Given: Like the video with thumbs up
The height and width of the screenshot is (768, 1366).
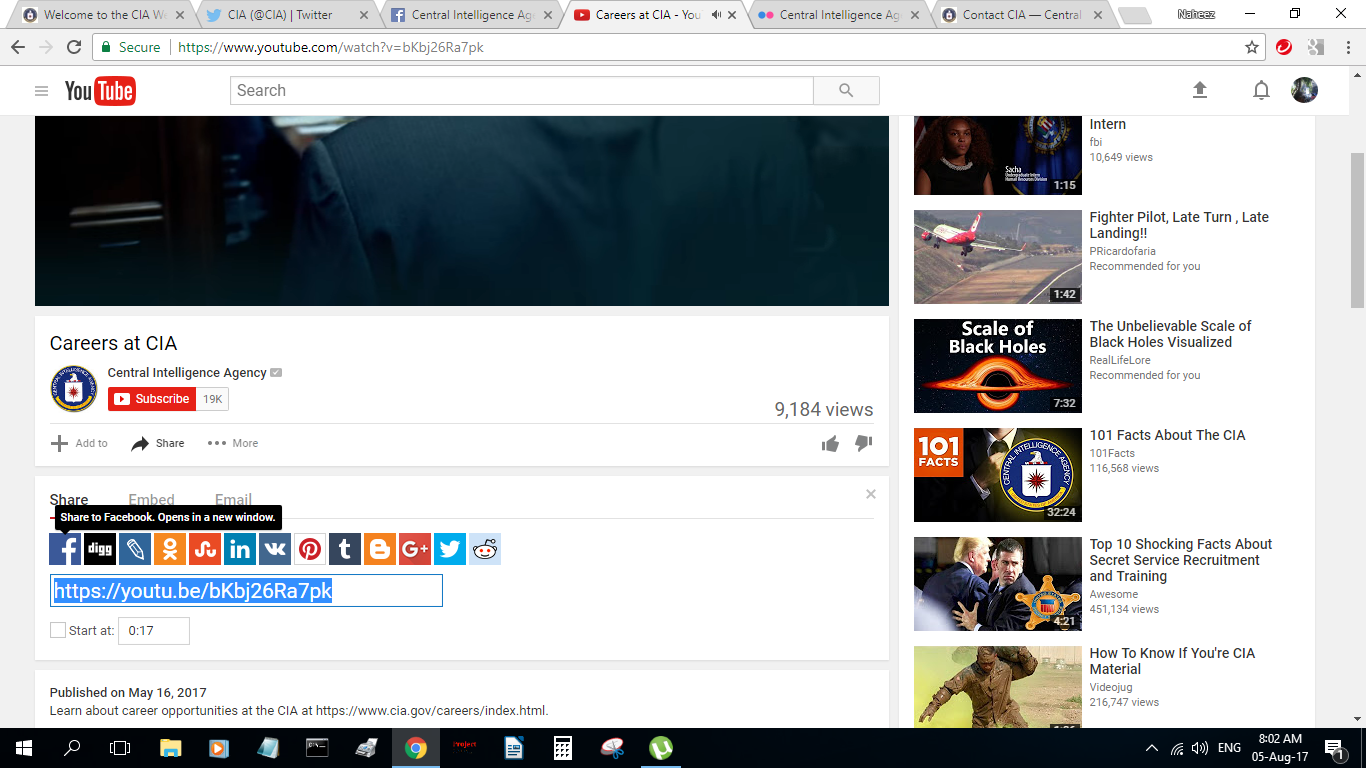Looking at the screenshot, I should coord(830,443).
